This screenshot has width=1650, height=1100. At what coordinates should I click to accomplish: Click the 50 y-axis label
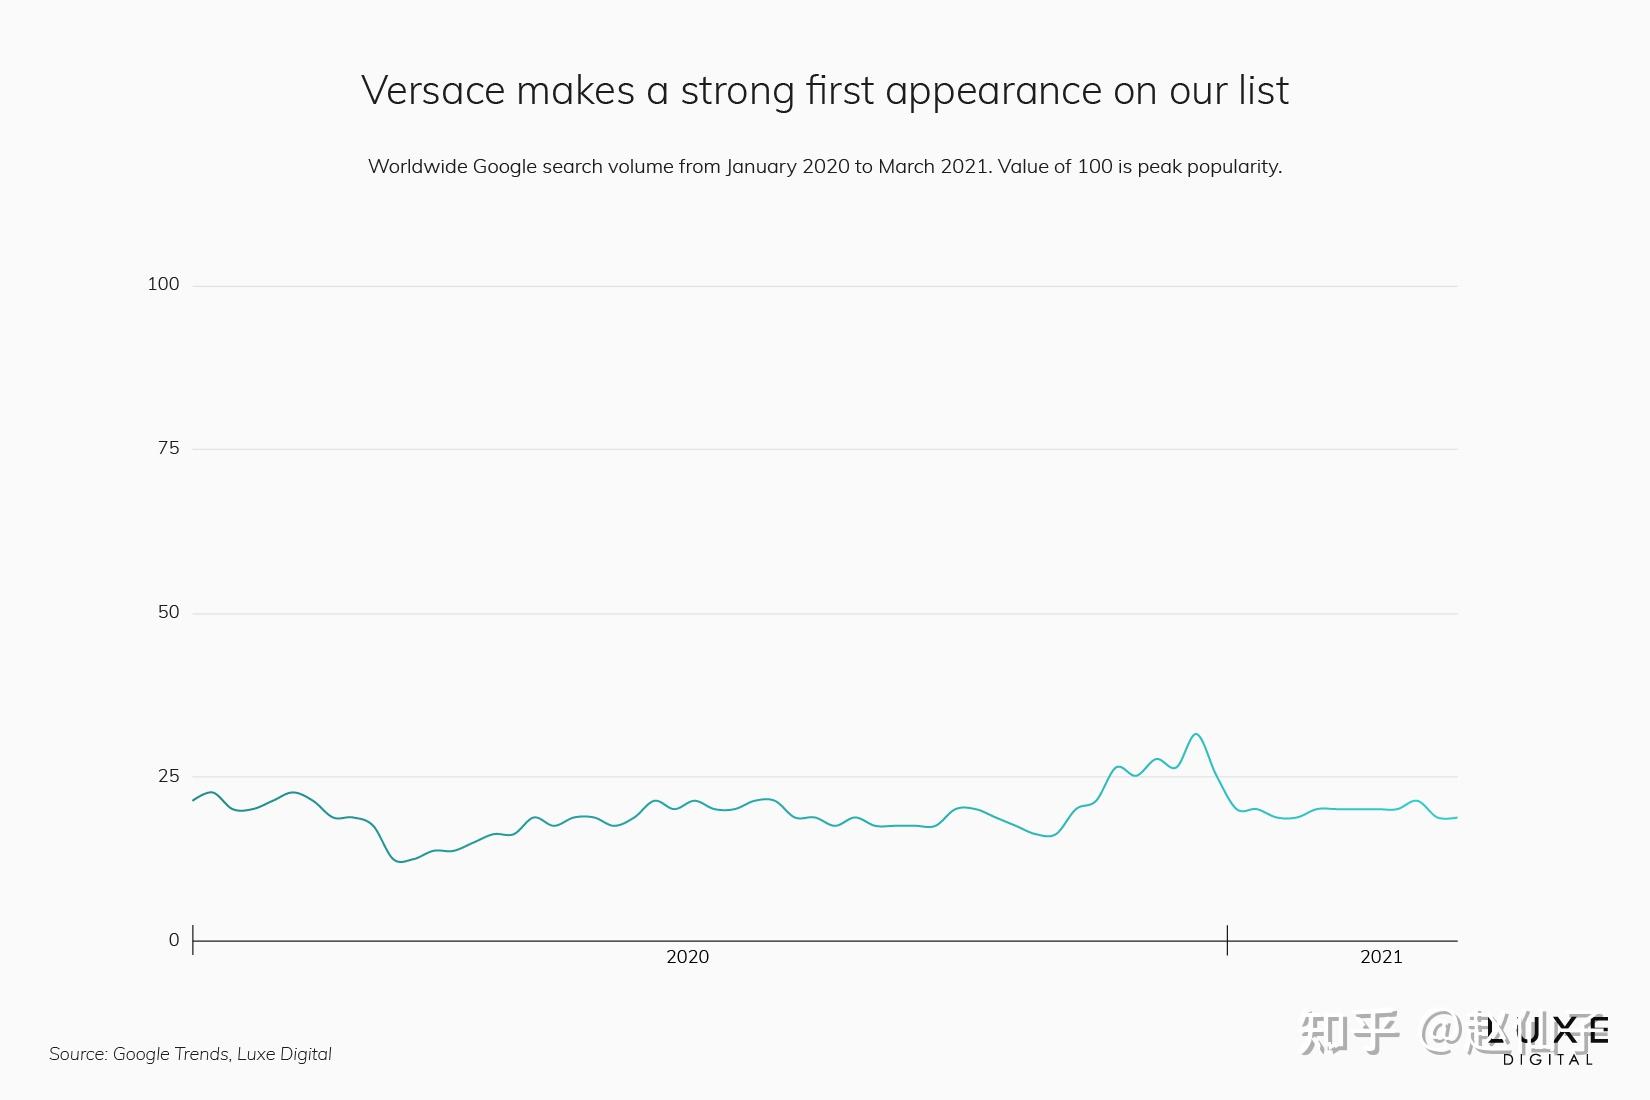coord(168,612)
